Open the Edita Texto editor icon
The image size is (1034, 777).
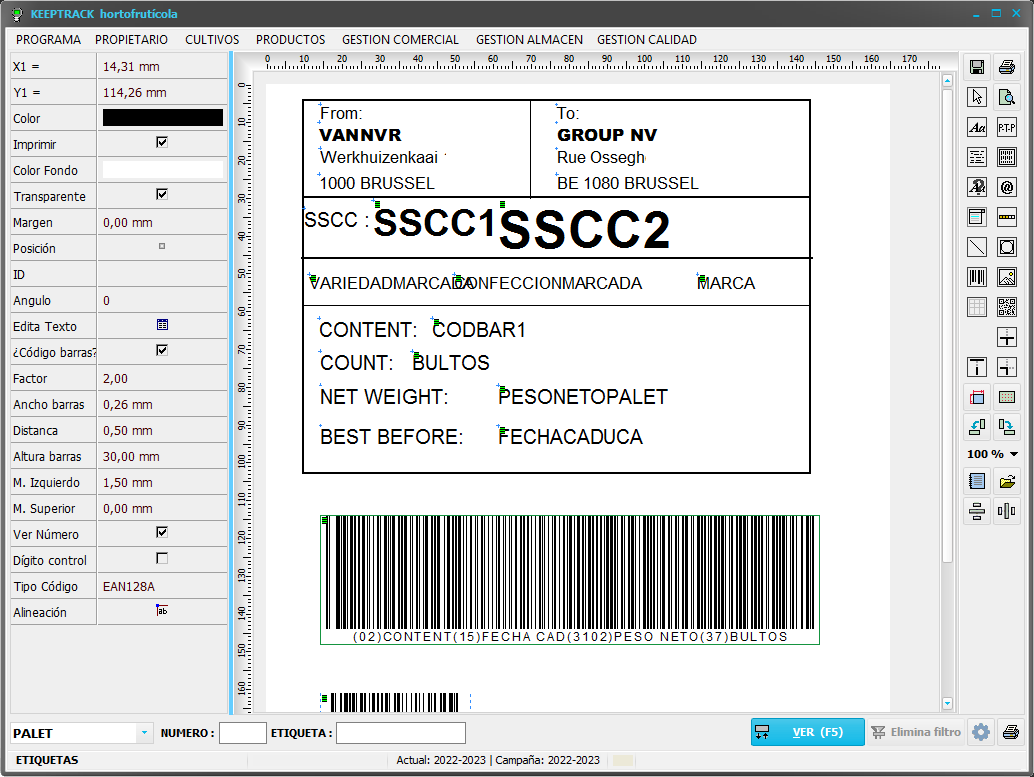pyautogui.click(x=162, y=325)
